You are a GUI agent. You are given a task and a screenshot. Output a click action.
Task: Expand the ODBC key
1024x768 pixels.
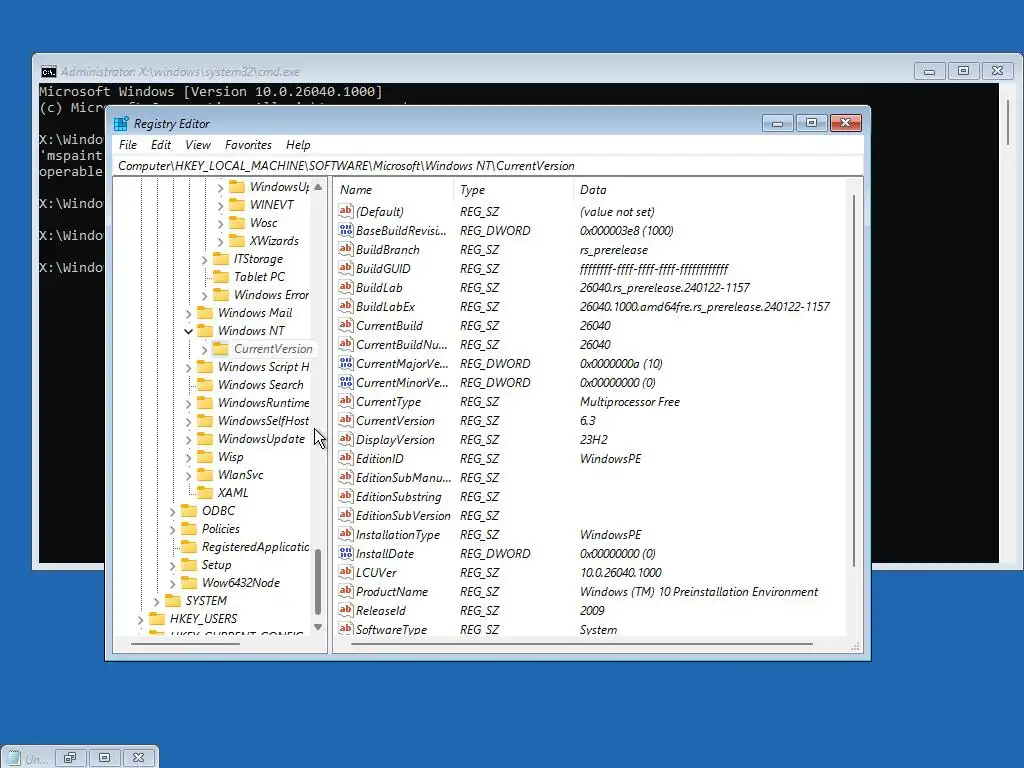click(172, 511)
